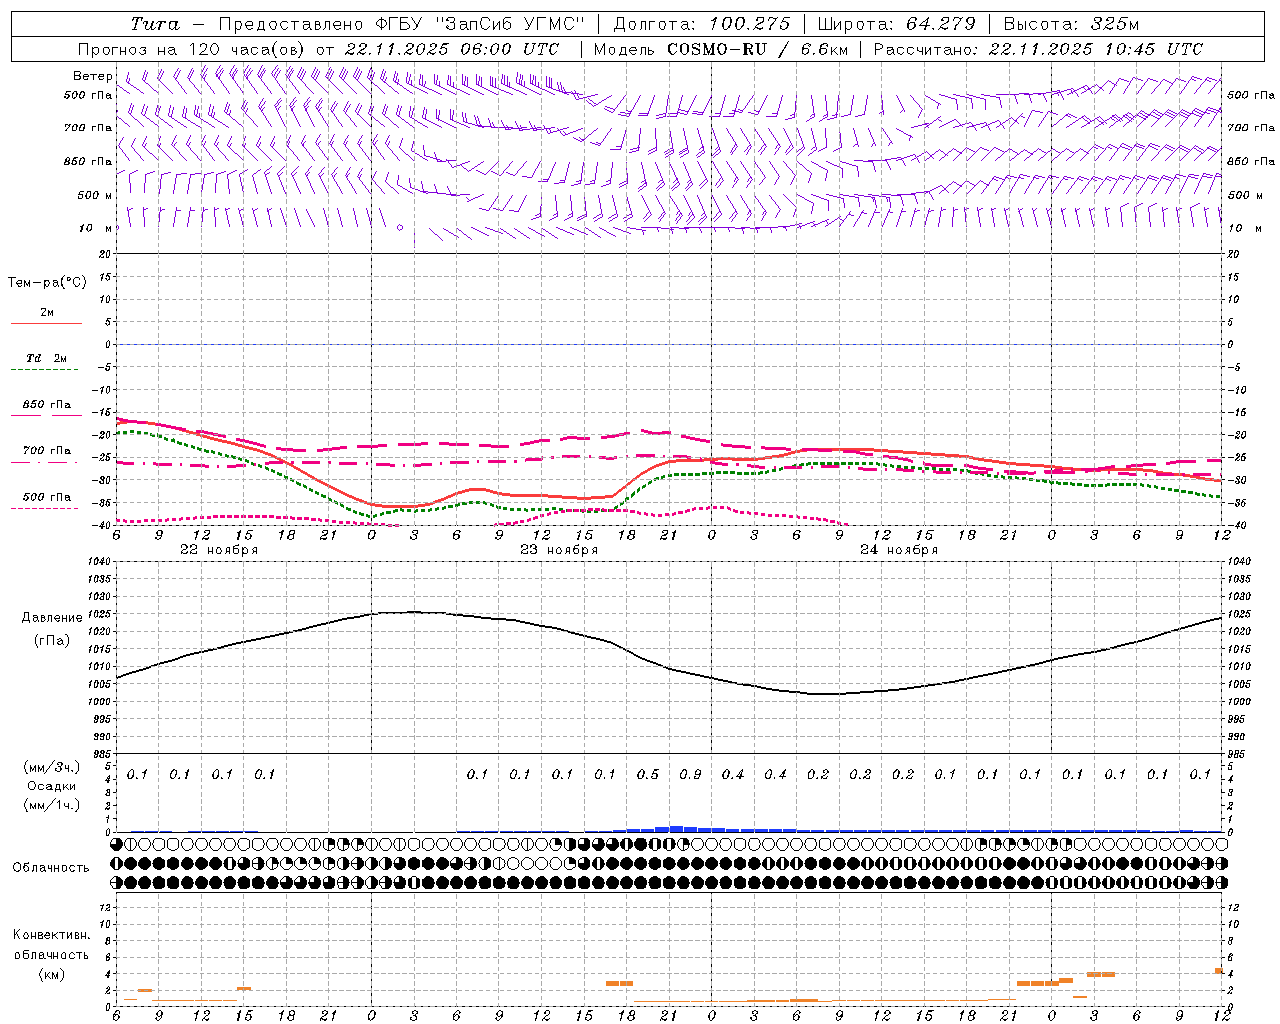Click the "(мм/3ч.)" precipitation unit label
The image size is (1280, 1024).
52,767
